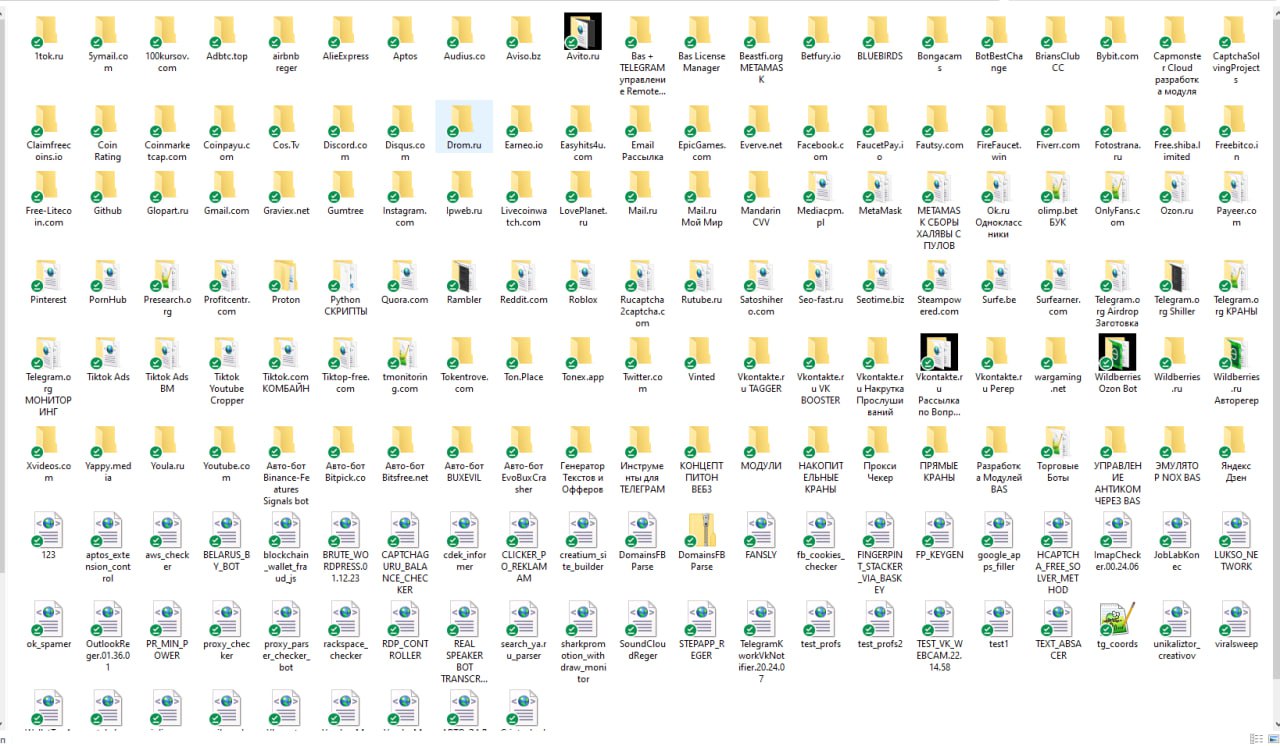Click the Presearch.org folder icon
The width and height of the screenshot is (1280, 747).
point(167,275)
